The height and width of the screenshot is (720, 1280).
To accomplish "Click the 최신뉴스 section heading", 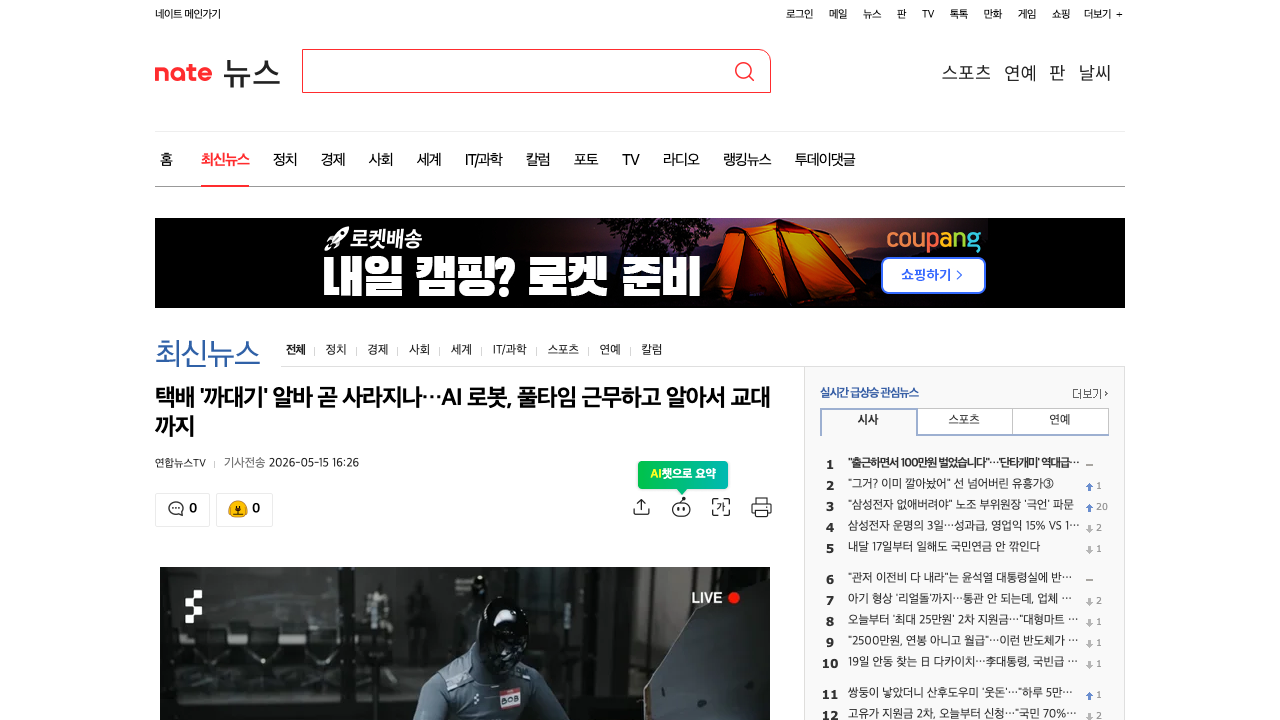I will (x=208, y=352).
